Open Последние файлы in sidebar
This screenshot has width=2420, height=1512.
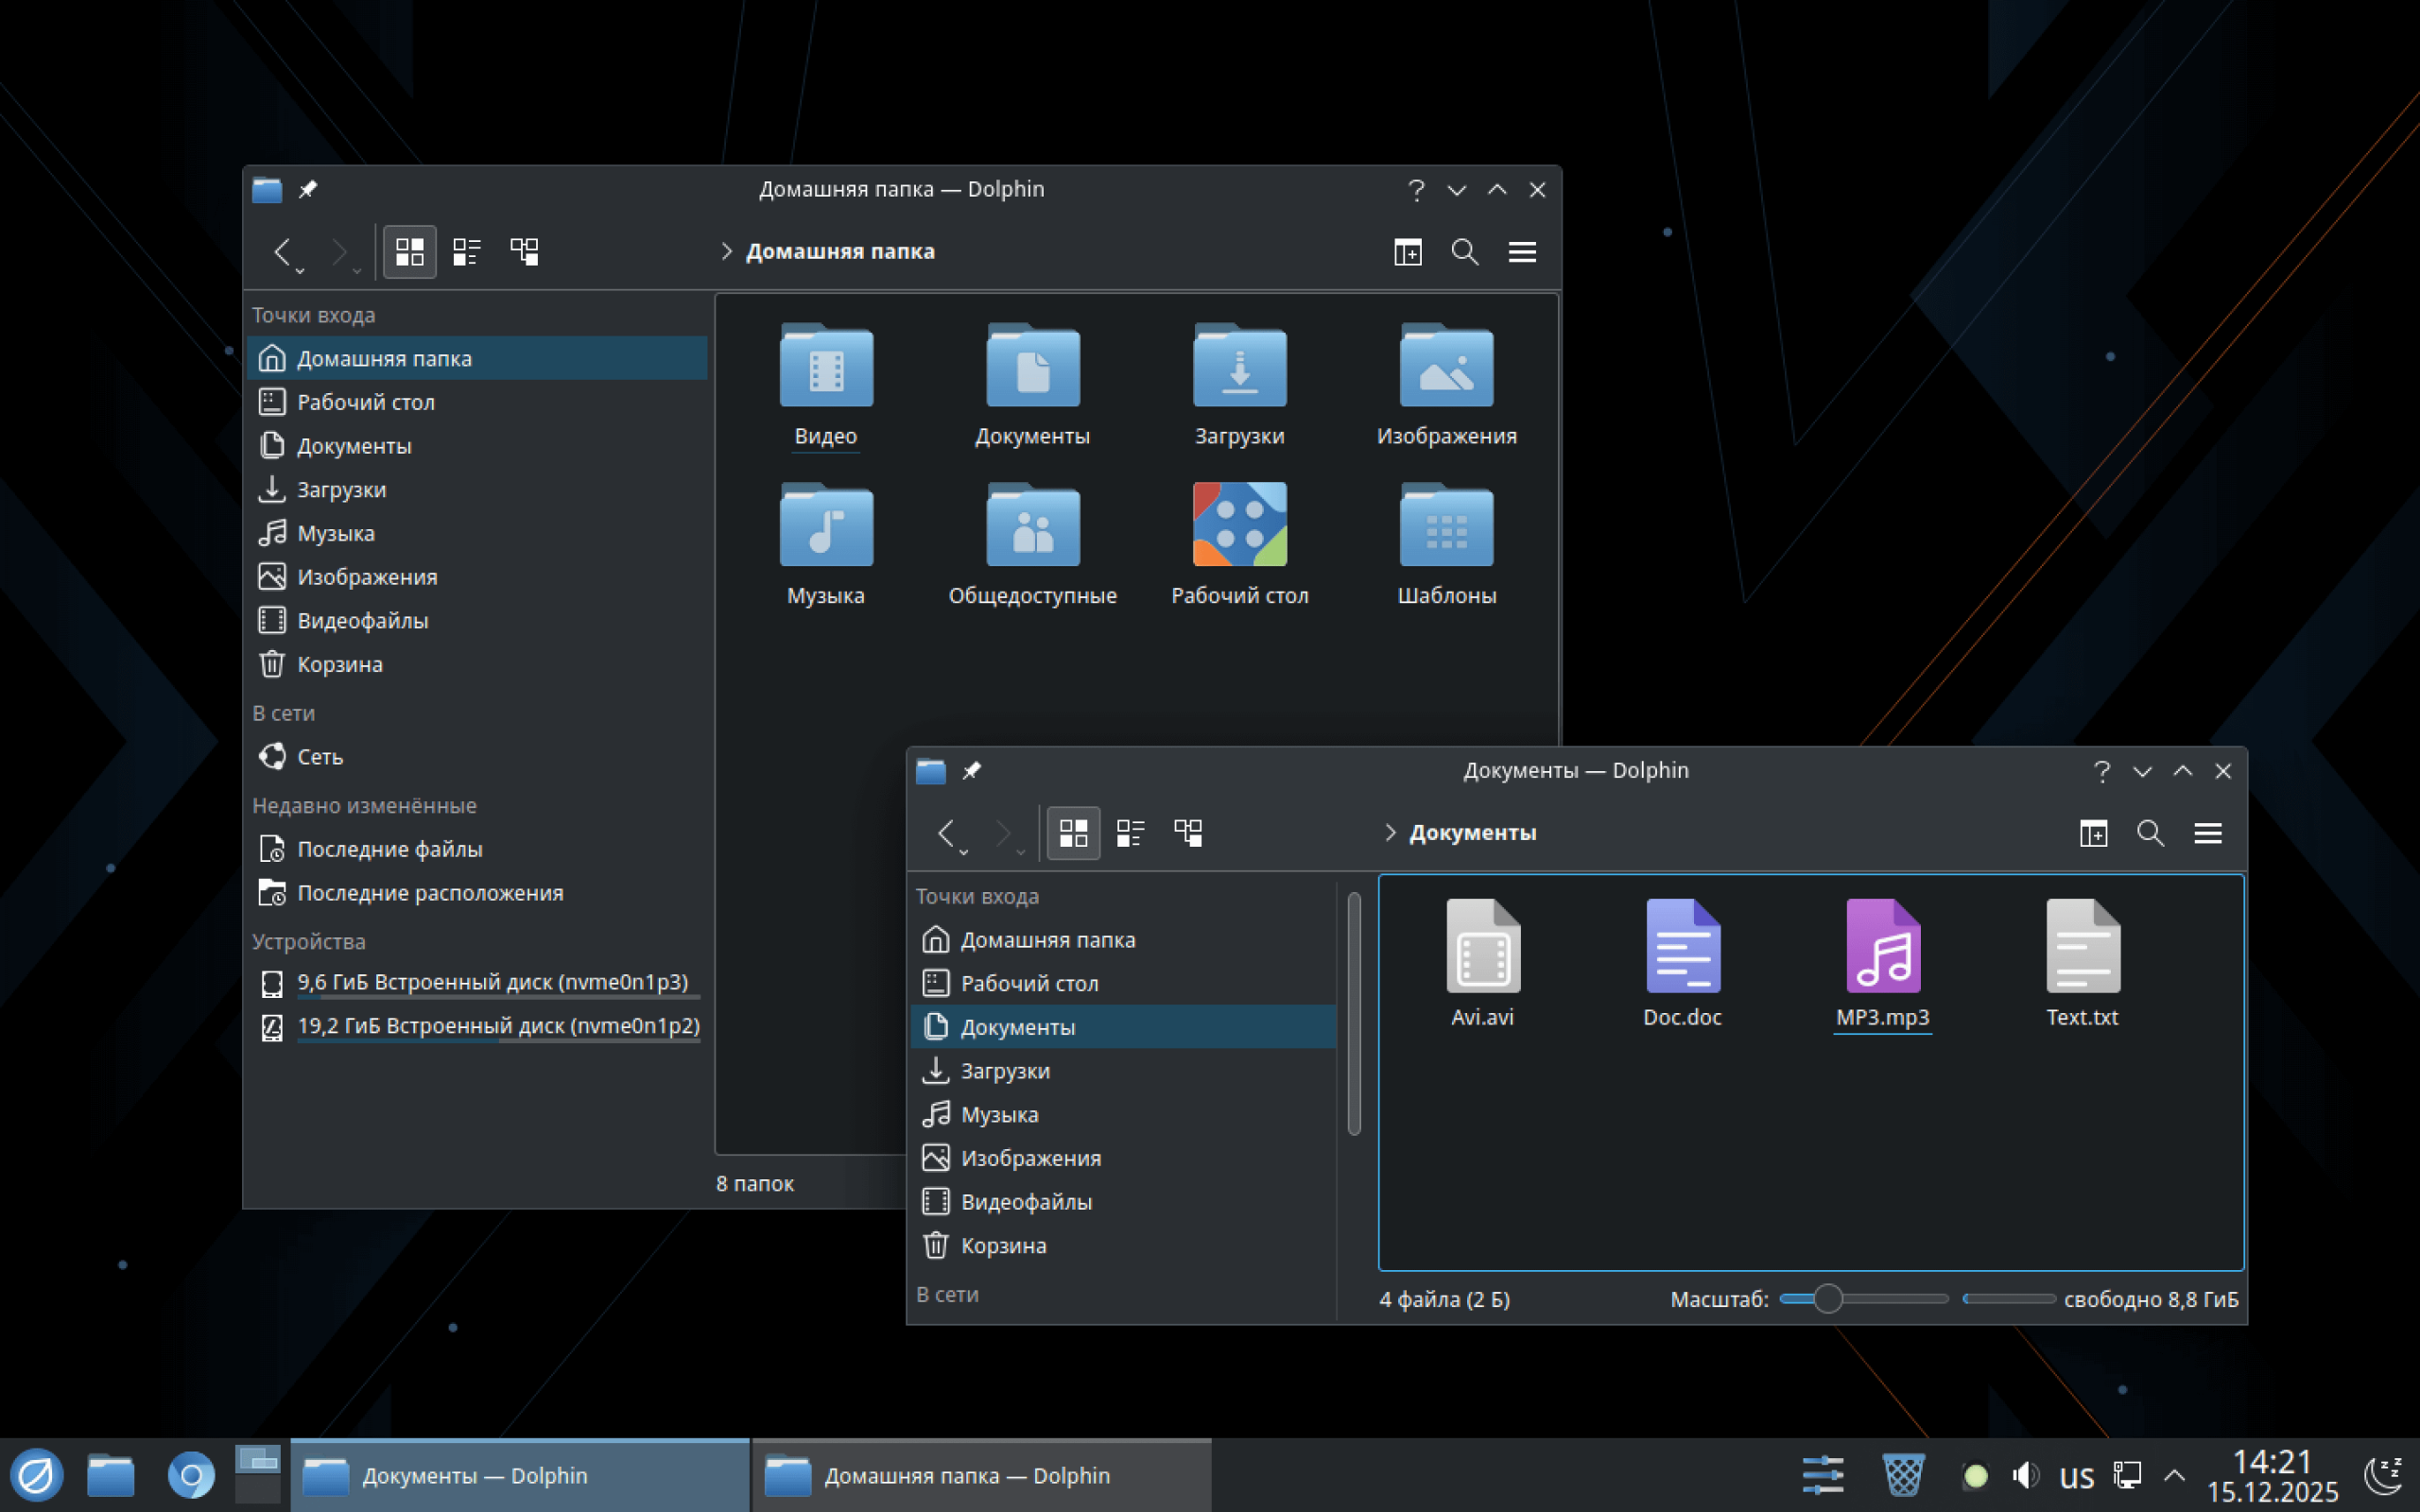click(389, 849)
